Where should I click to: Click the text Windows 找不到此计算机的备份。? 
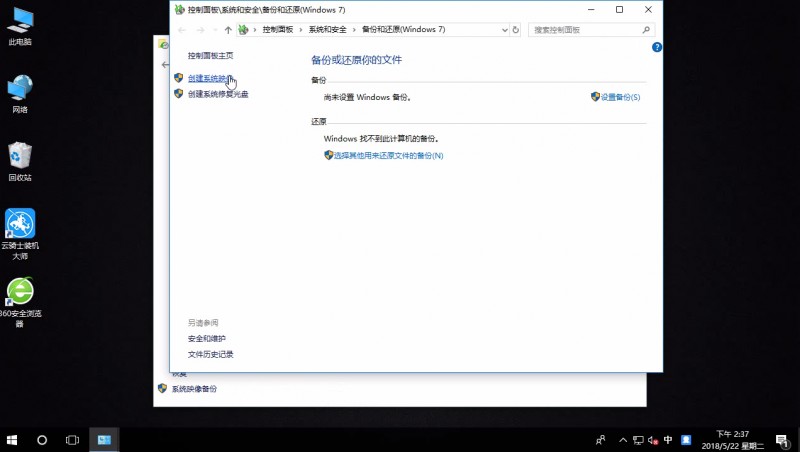[381, 139]
